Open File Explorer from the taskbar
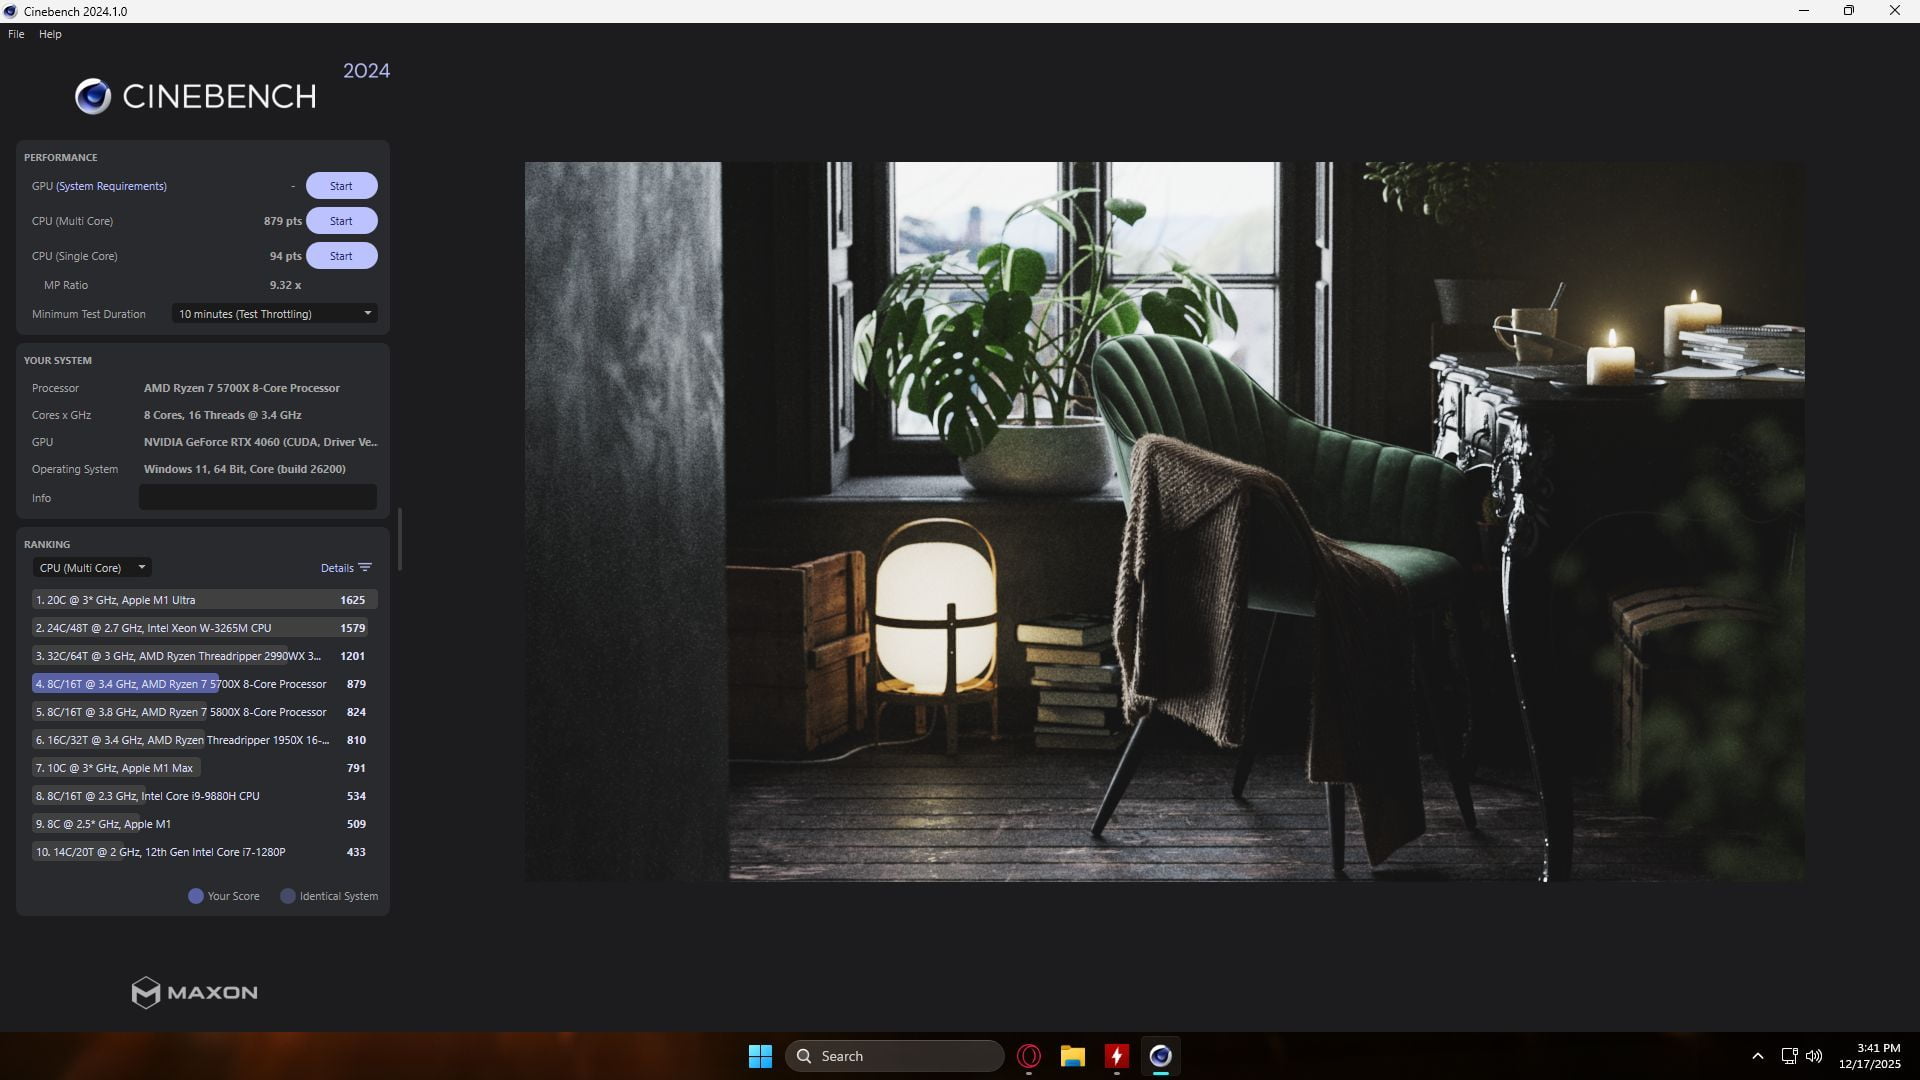This screenshot has width=1920, height=1080. 1073,1056
